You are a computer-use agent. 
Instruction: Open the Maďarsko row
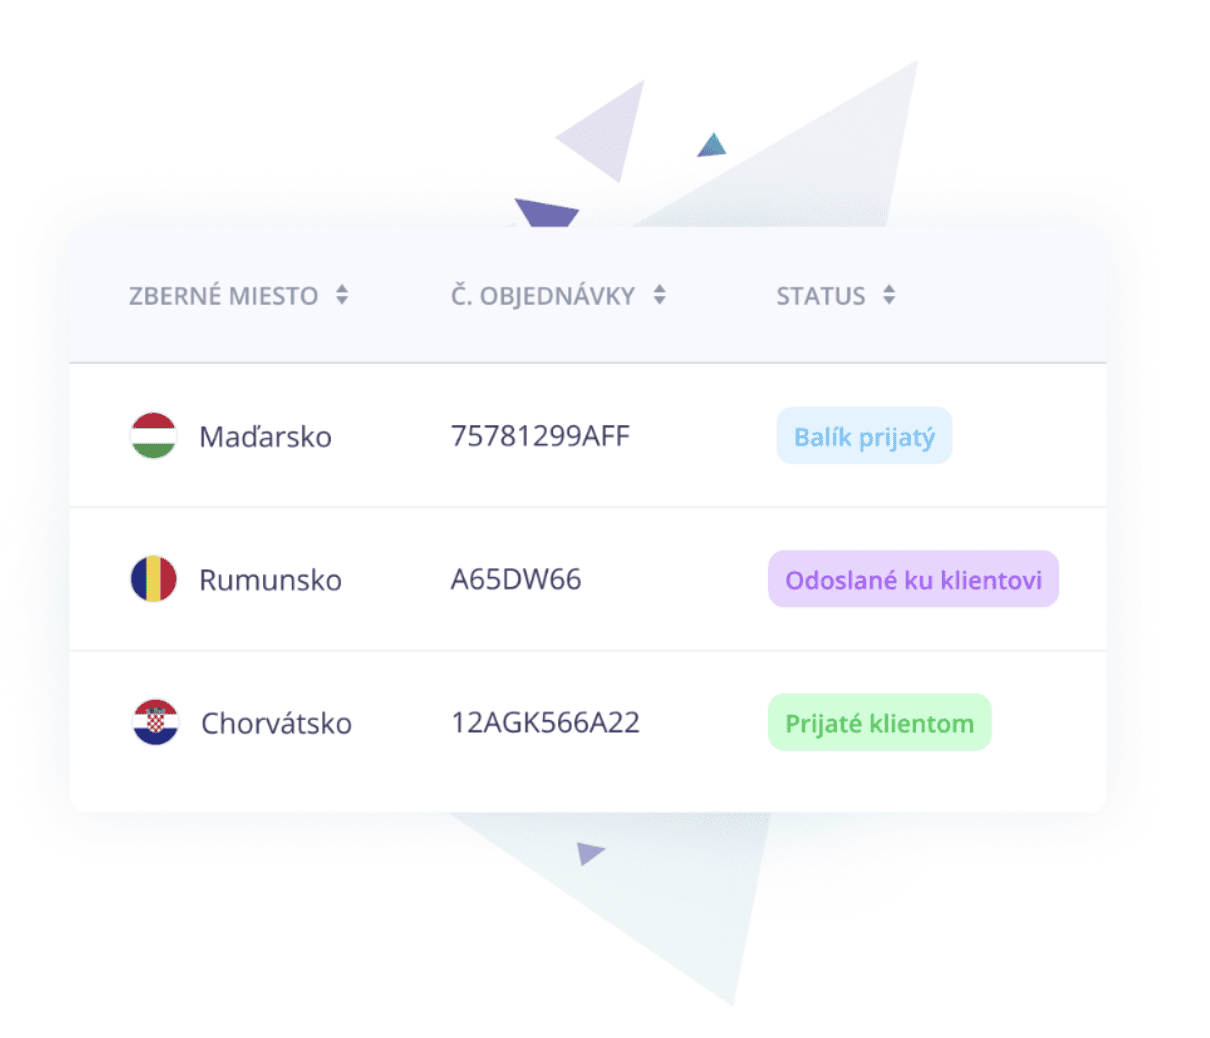(588, 436)
